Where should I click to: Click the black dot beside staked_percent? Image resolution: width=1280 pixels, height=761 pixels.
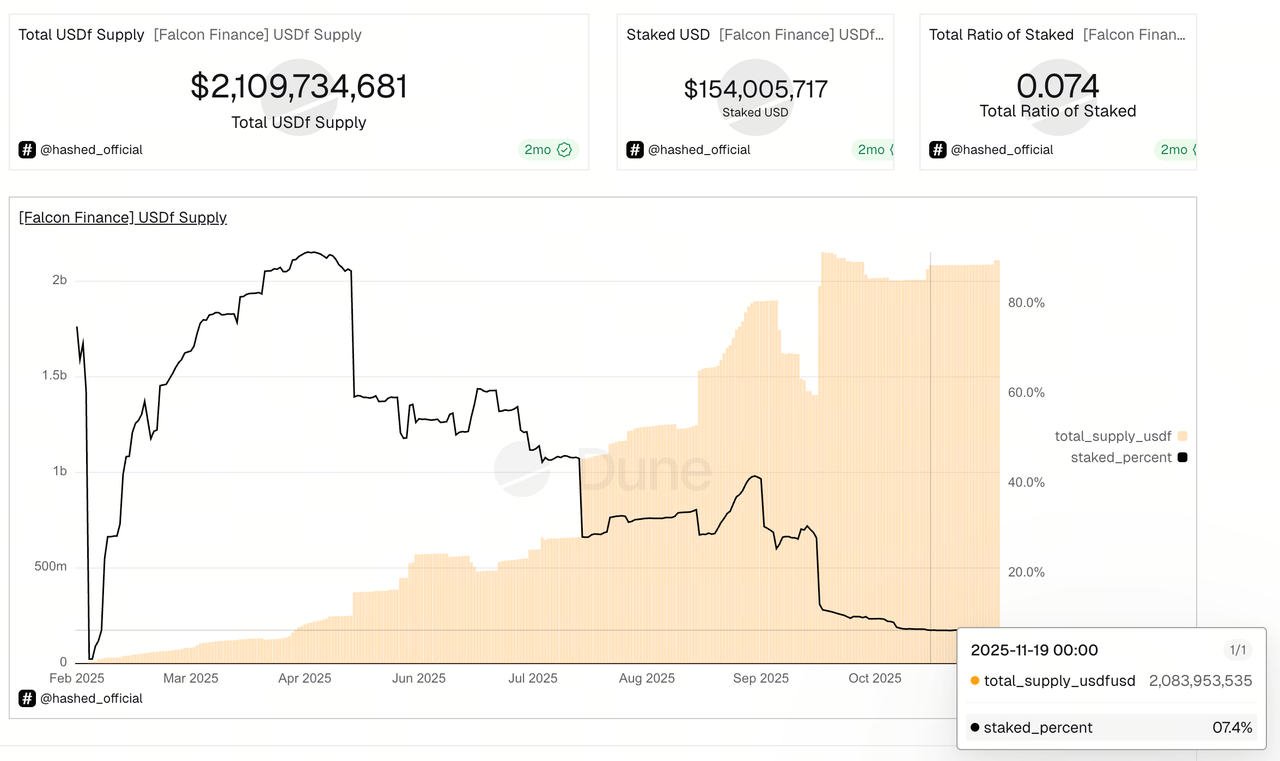pos(974,728)
